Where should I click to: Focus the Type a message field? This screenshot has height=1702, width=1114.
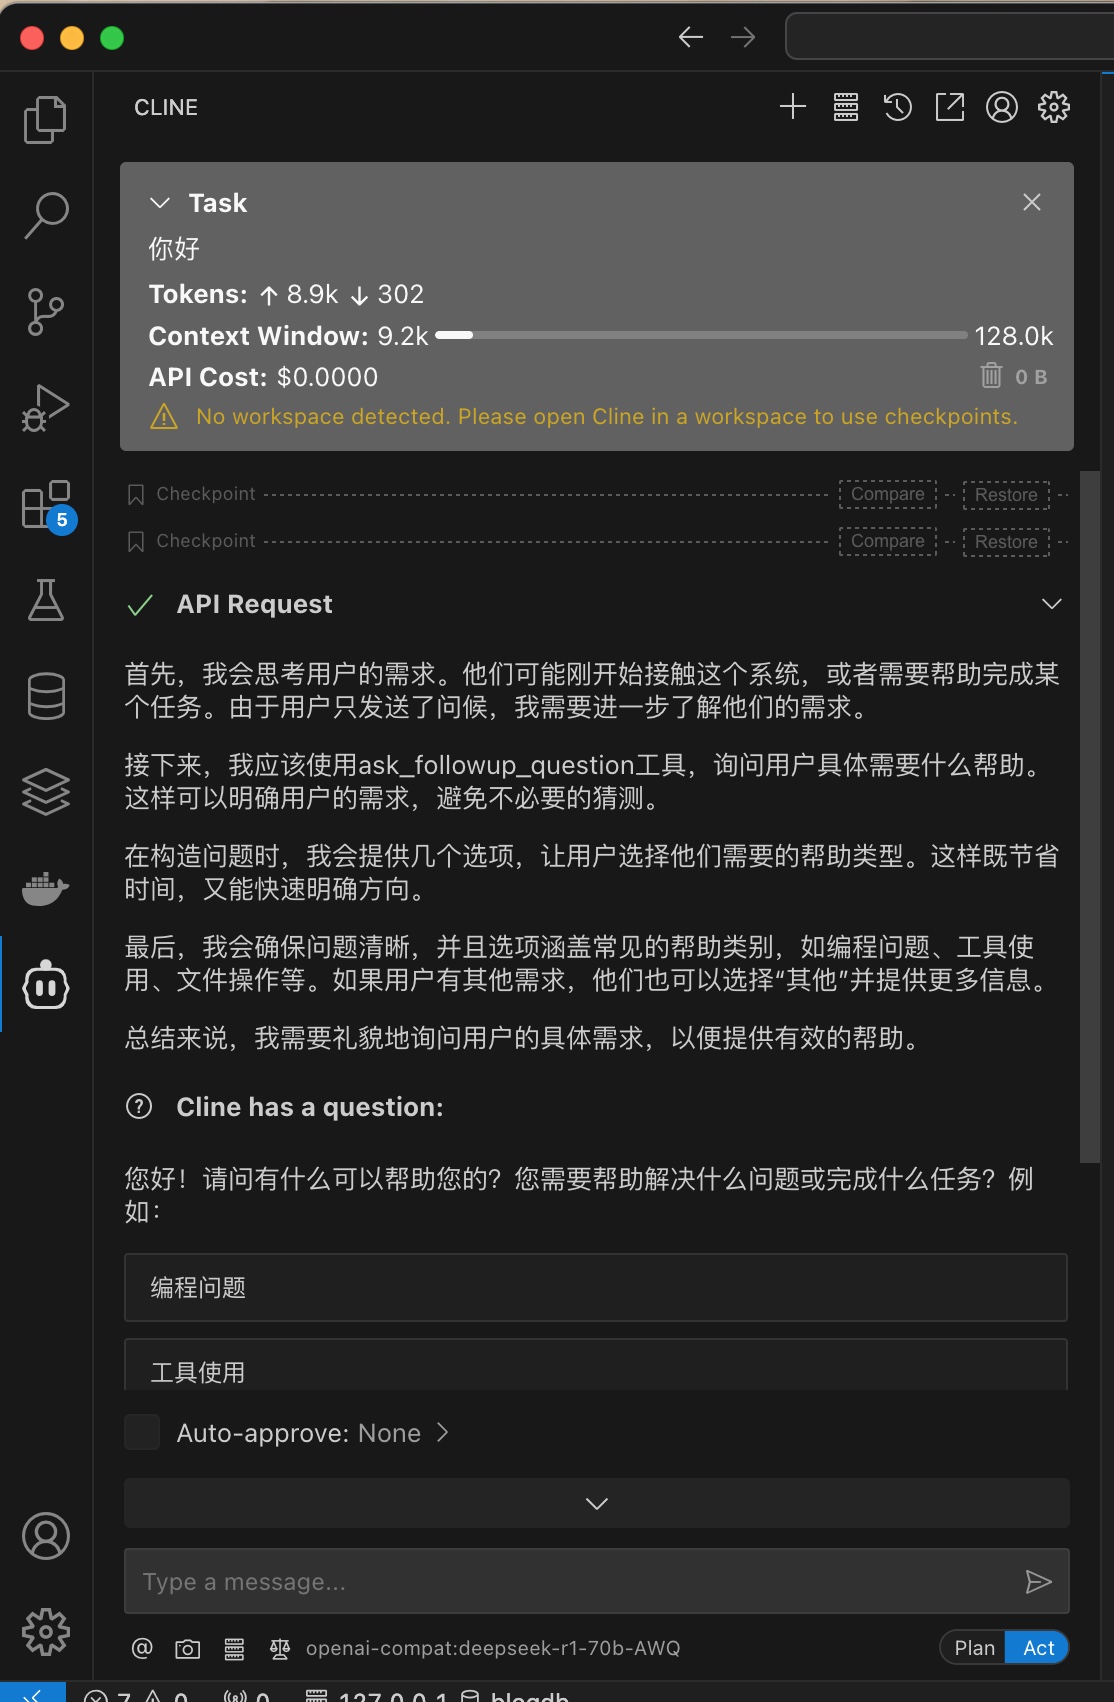click(x=597, y=1581)
